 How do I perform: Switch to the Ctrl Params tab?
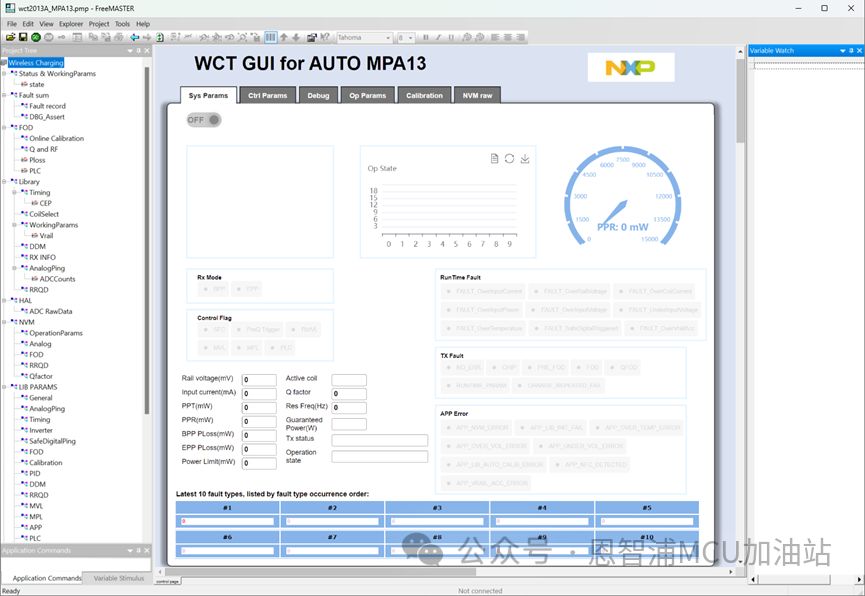268,95
